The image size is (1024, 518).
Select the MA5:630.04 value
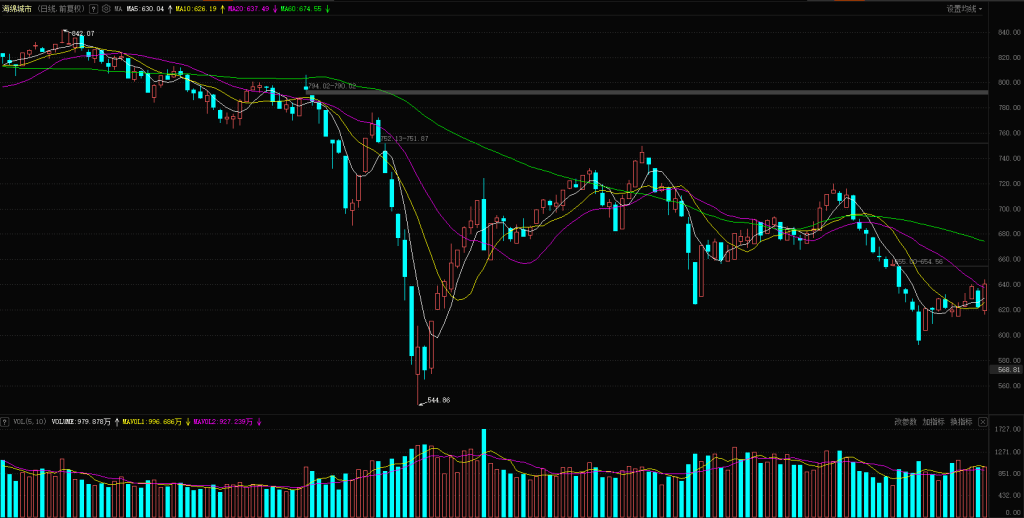click(145, 9)
